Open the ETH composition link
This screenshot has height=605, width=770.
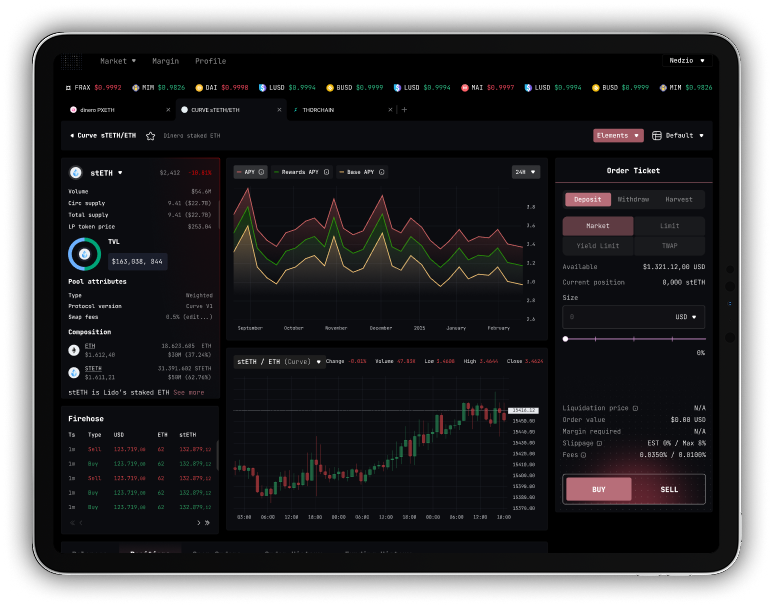point(90,346)
